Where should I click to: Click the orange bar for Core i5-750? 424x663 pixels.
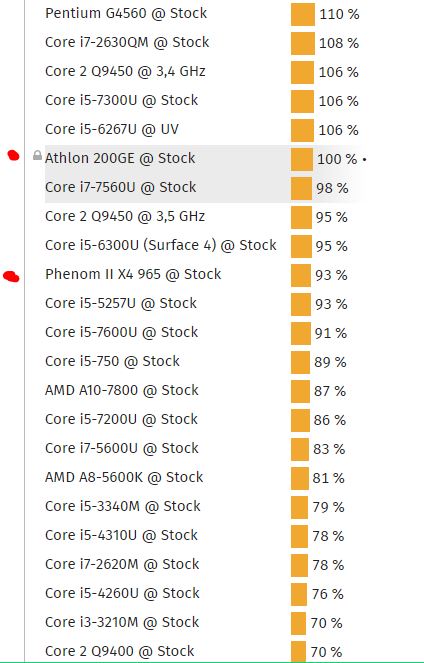(300, 362)
